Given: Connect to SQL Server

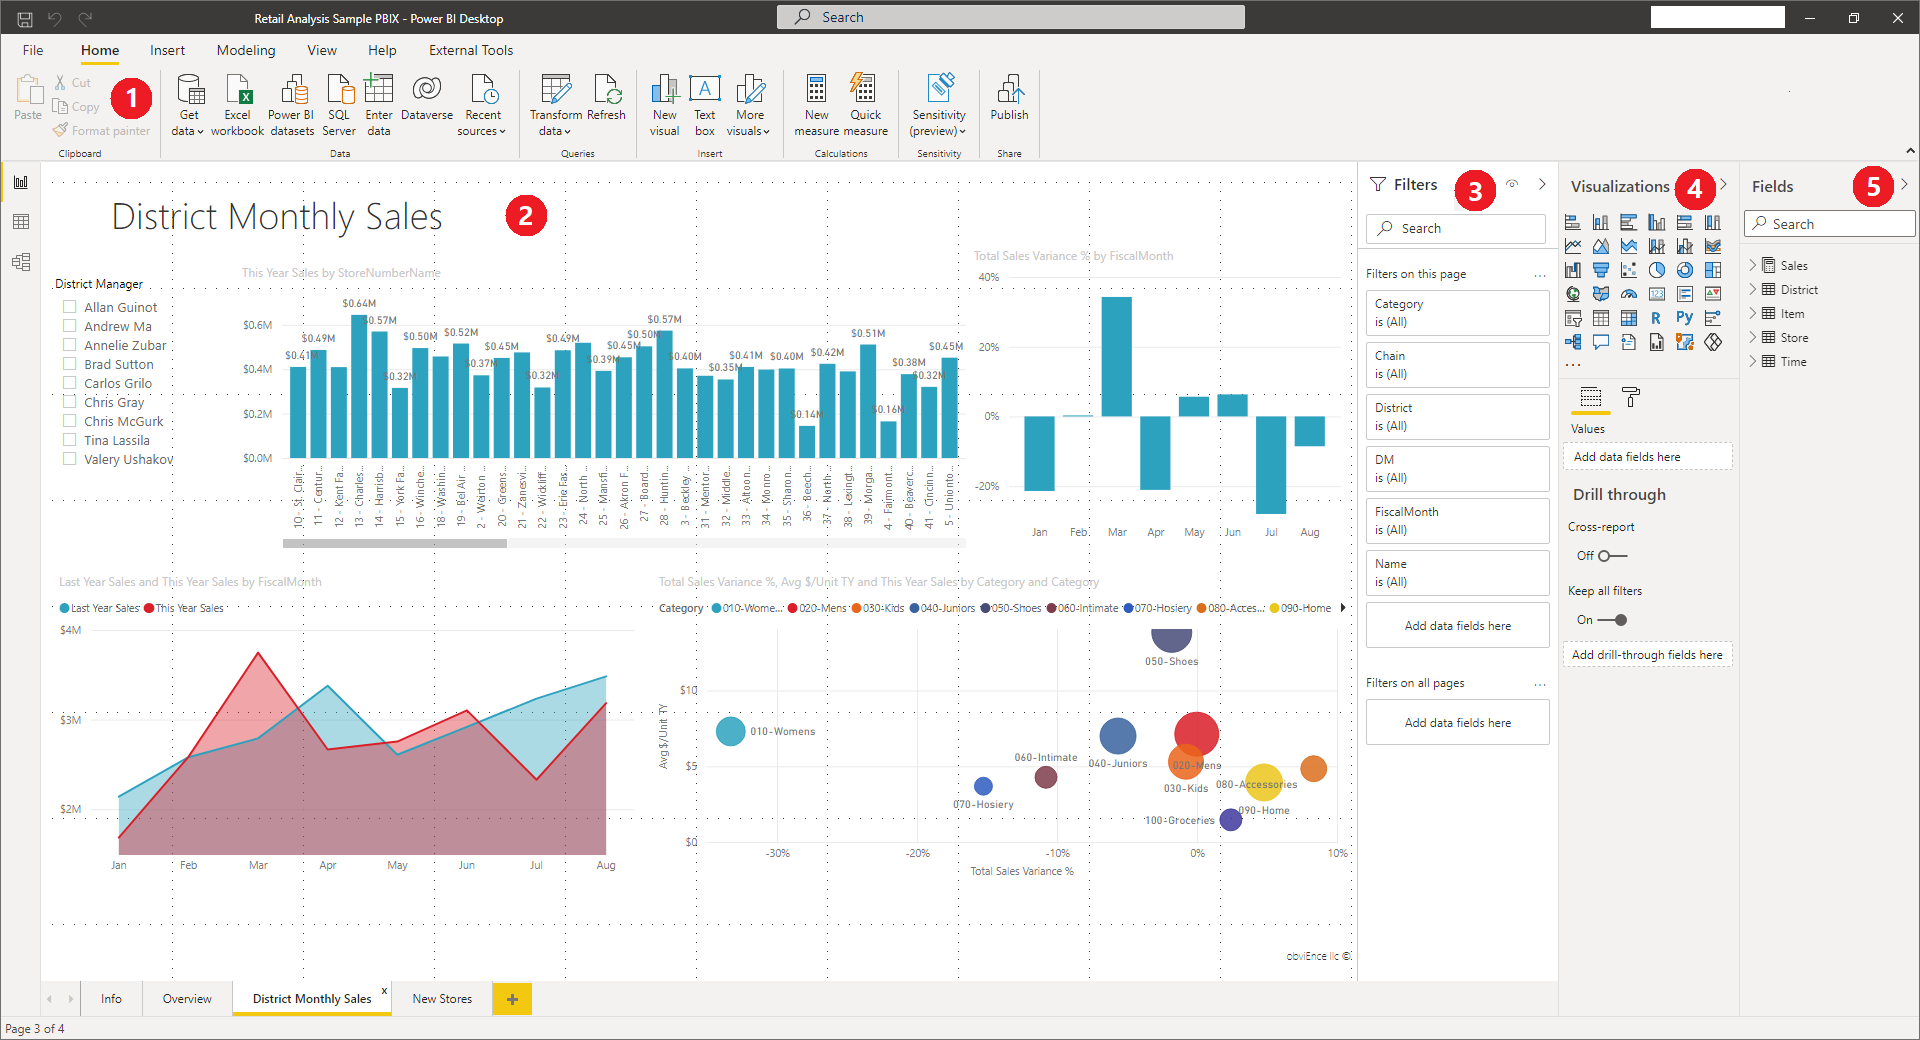Looking at the screenshot, I should point(339,104).
